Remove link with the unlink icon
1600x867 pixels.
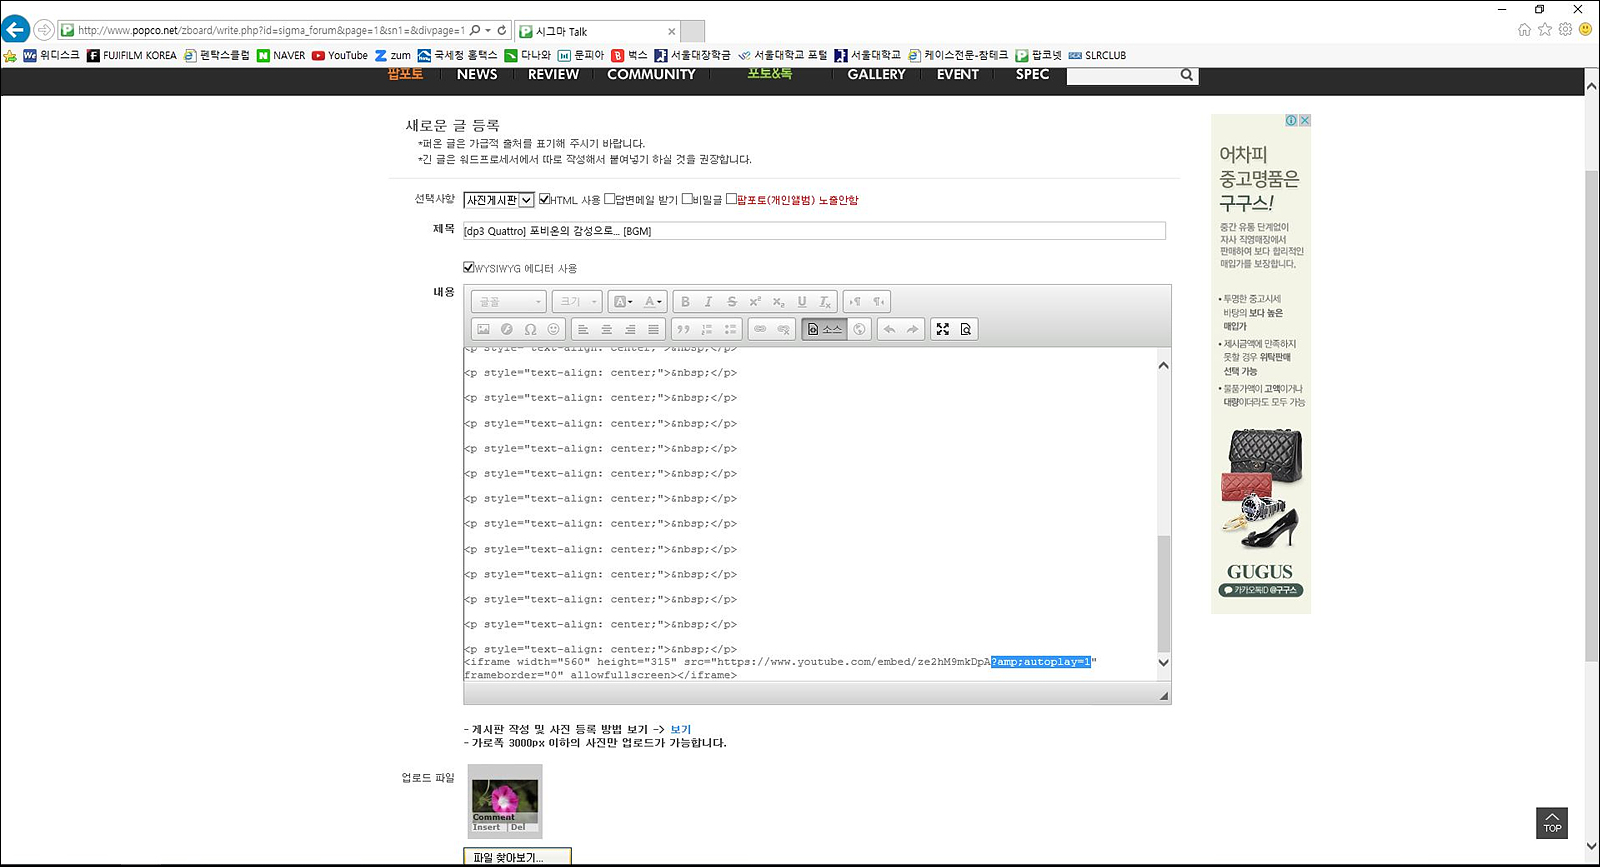pyautogui.click(x=783, y=329)
